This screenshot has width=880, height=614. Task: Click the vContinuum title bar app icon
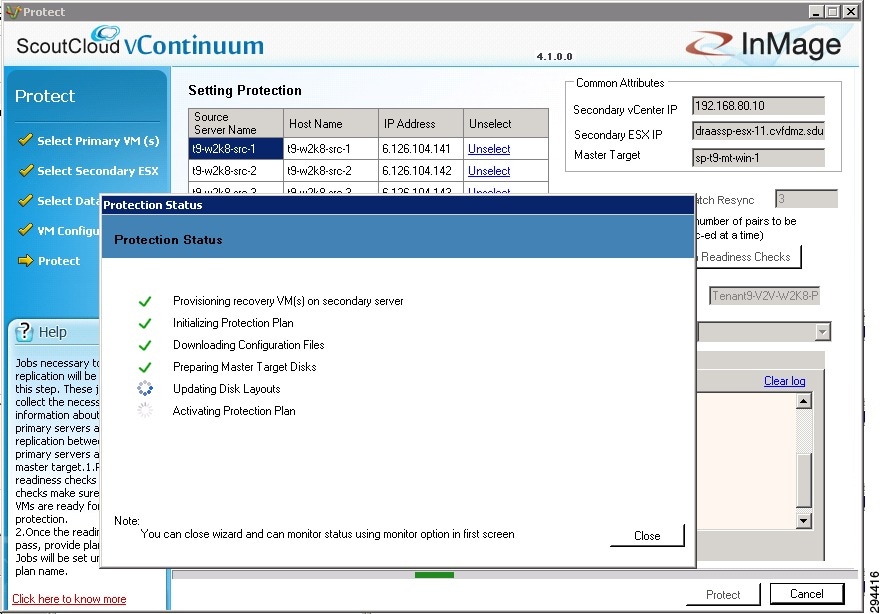(x=13, y=11)
